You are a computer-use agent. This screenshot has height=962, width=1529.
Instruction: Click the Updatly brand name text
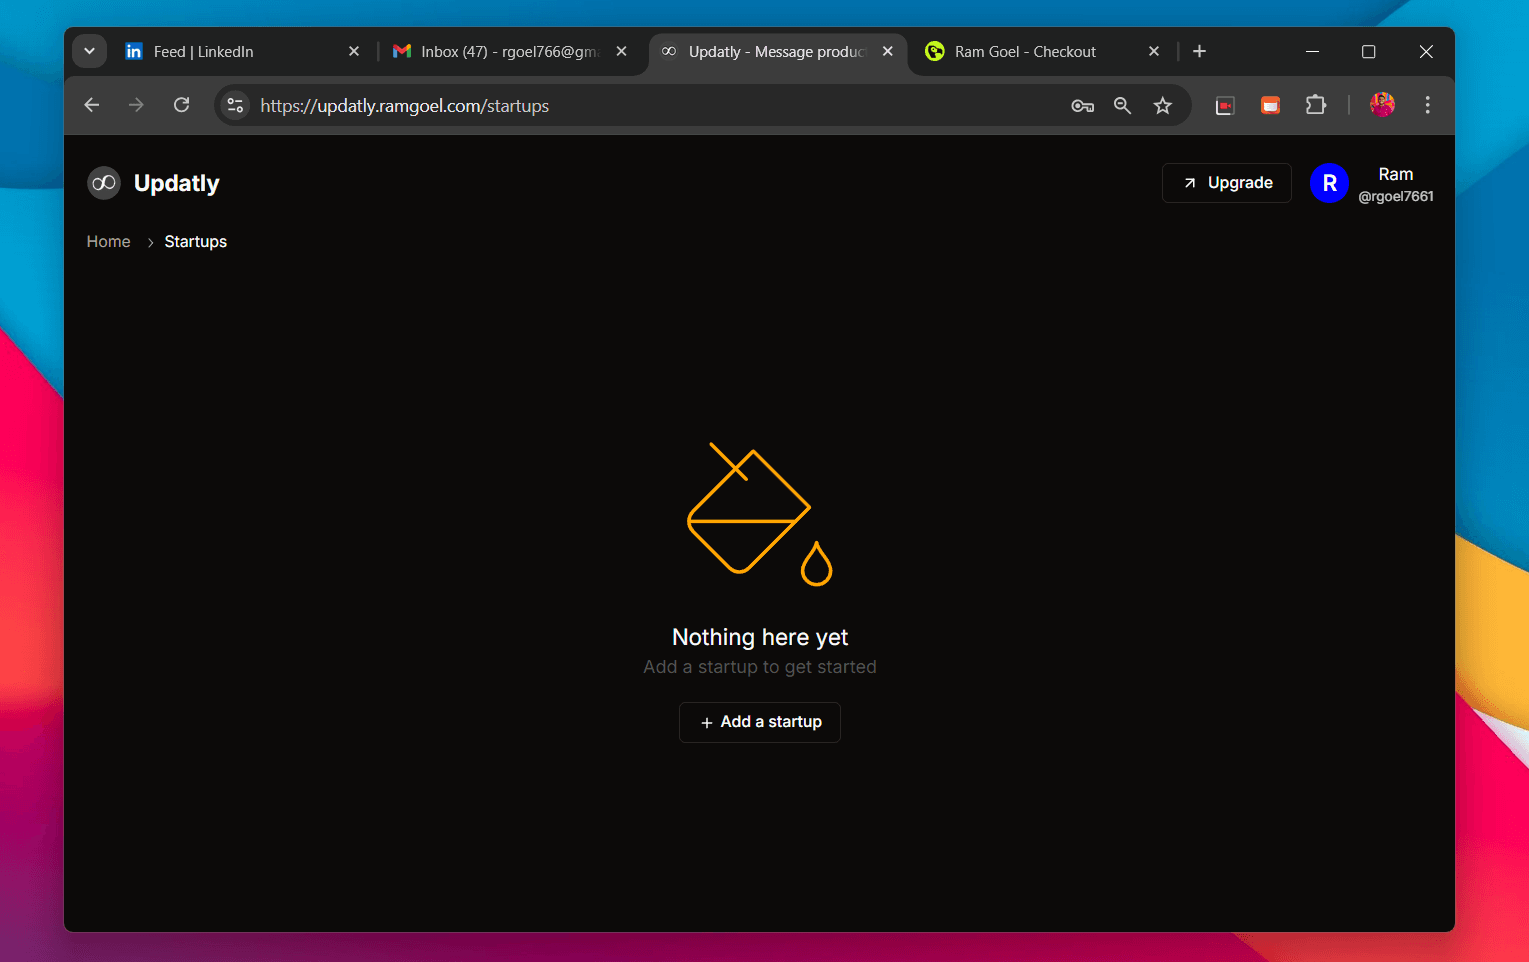click(x=177, y=183)
